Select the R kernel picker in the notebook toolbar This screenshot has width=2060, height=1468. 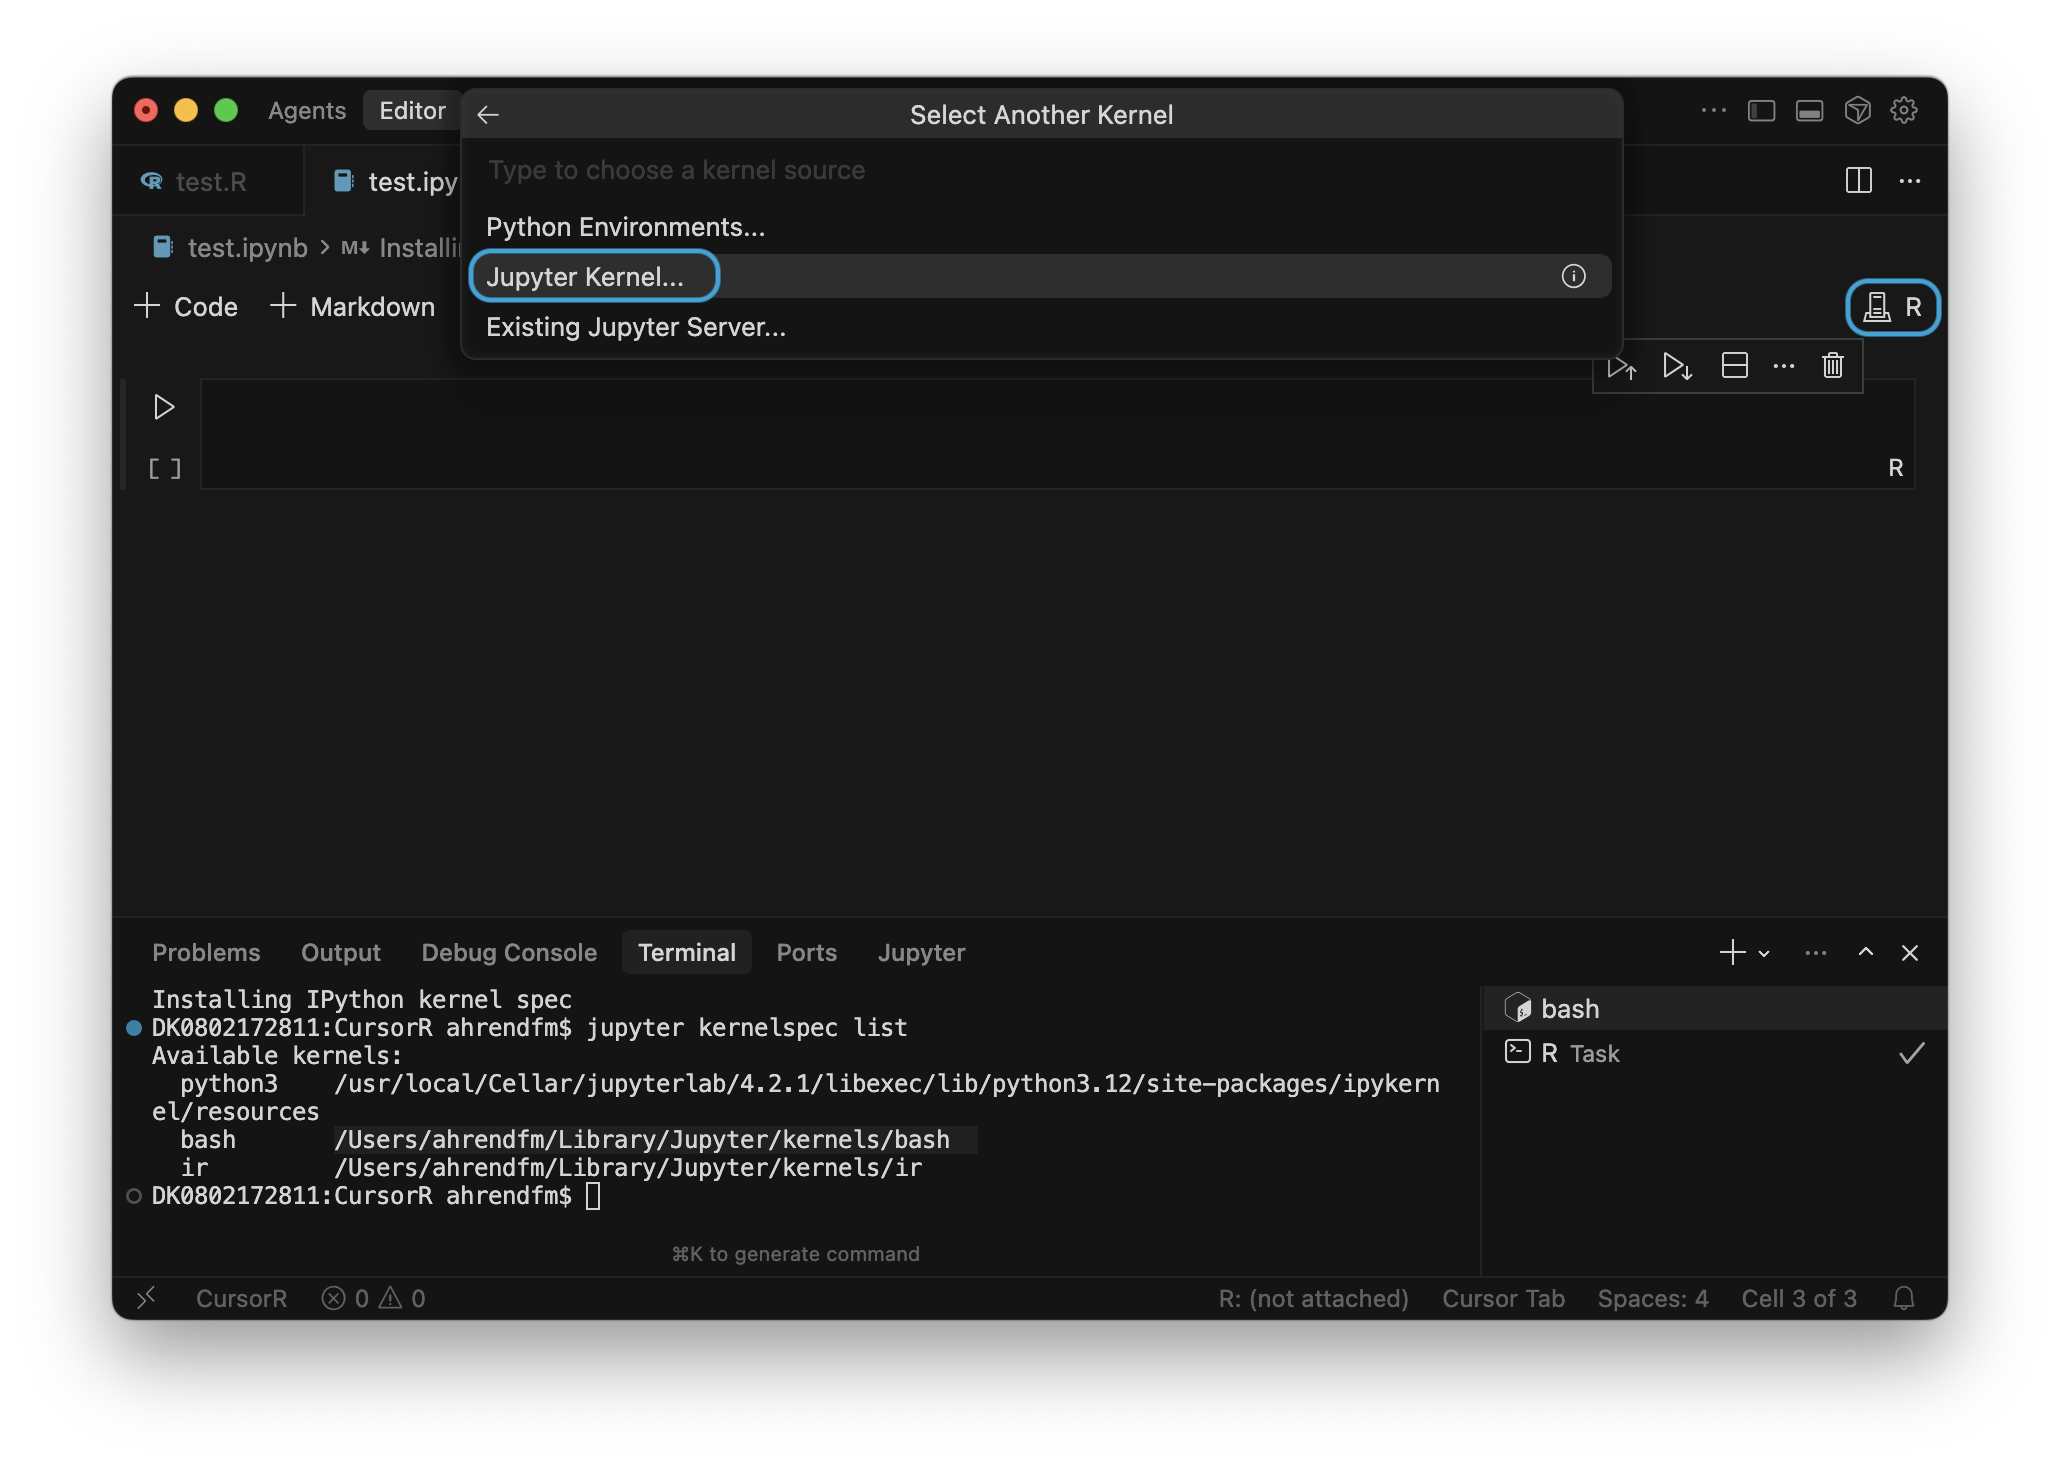click(x=1893, y=307)
